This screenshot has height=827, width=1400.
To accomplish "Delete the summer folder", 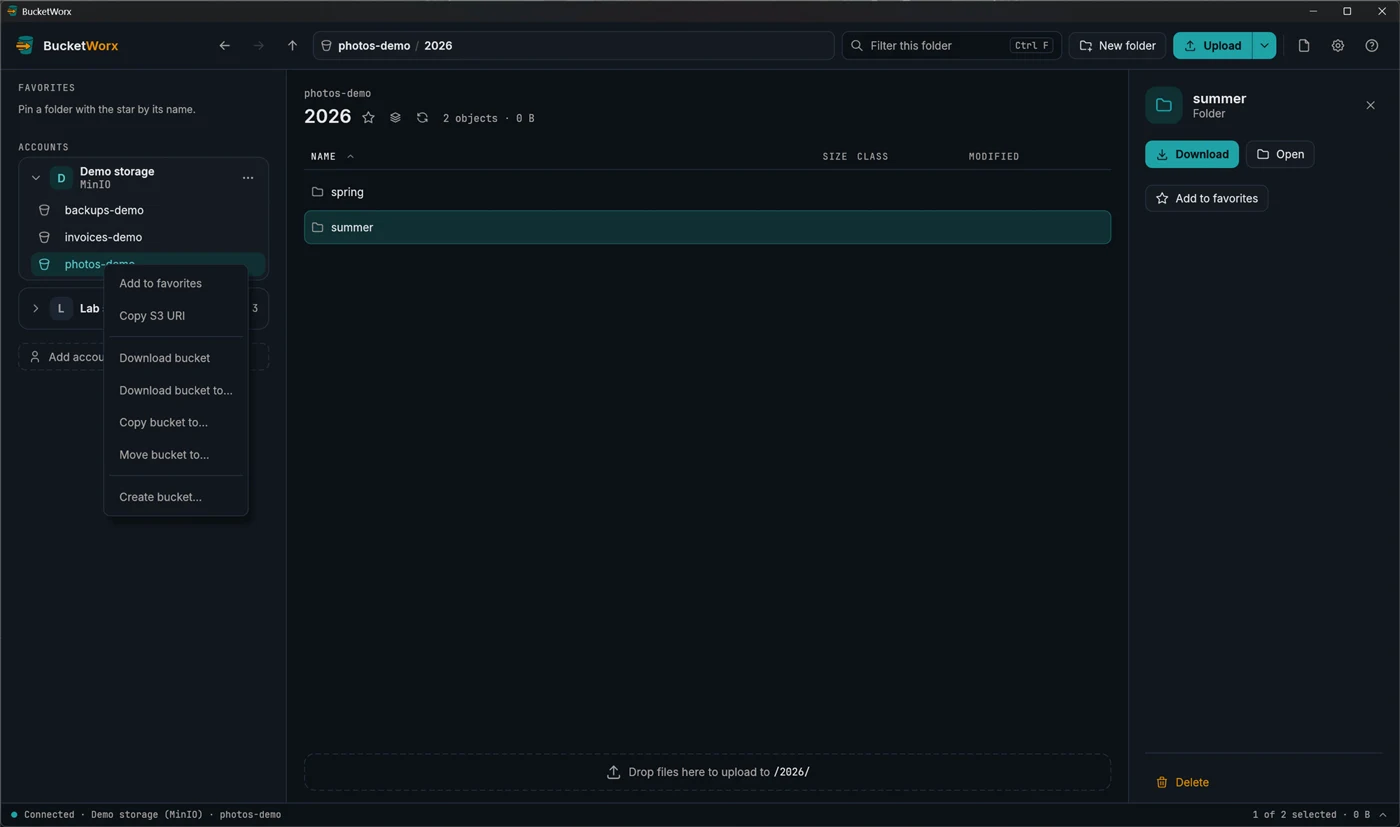I will (x=1182, y=782).
